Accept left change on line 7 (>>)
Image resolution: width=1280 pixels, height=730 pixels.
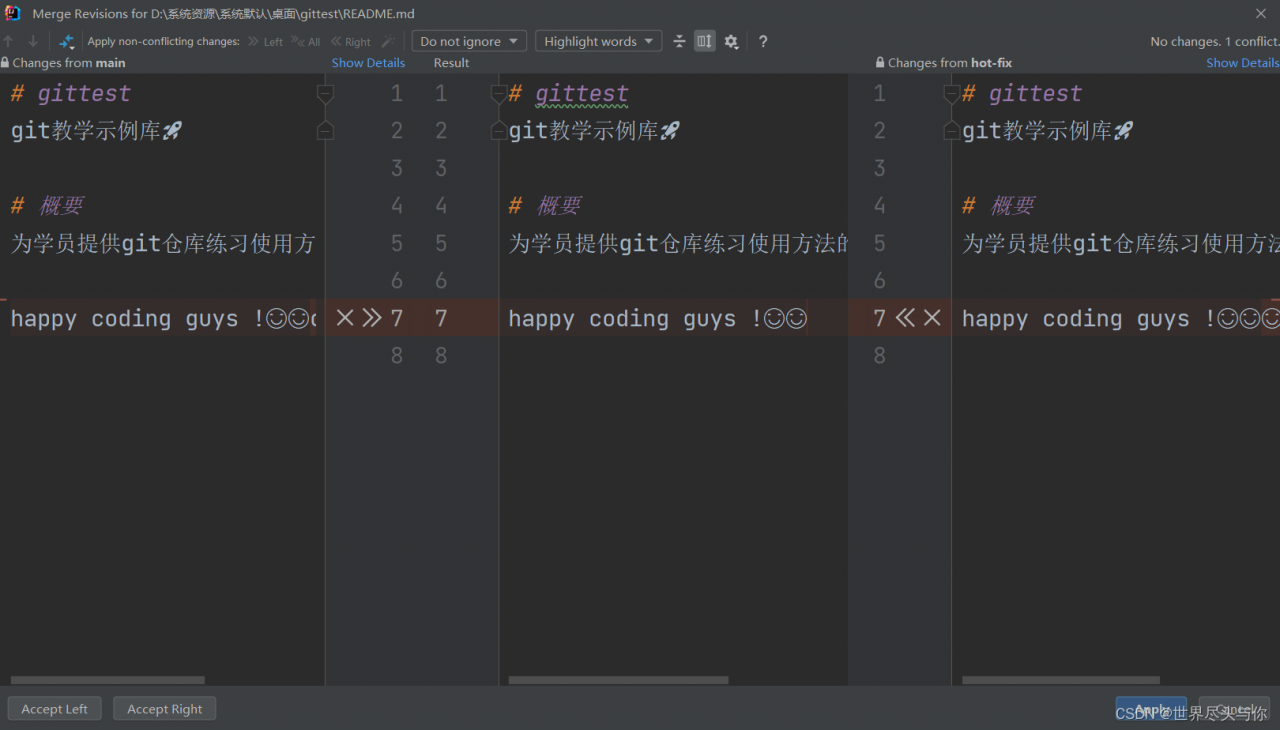372,318
